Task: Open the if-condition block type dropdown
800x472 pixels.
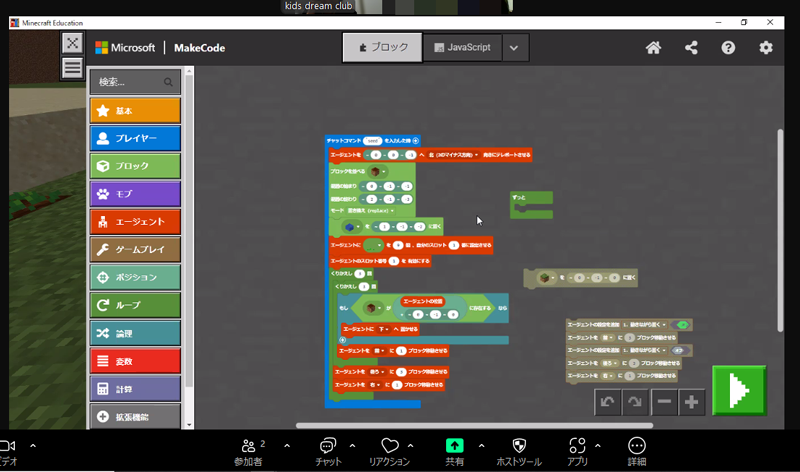Action: pyautogui.click(x=373, y=308)
